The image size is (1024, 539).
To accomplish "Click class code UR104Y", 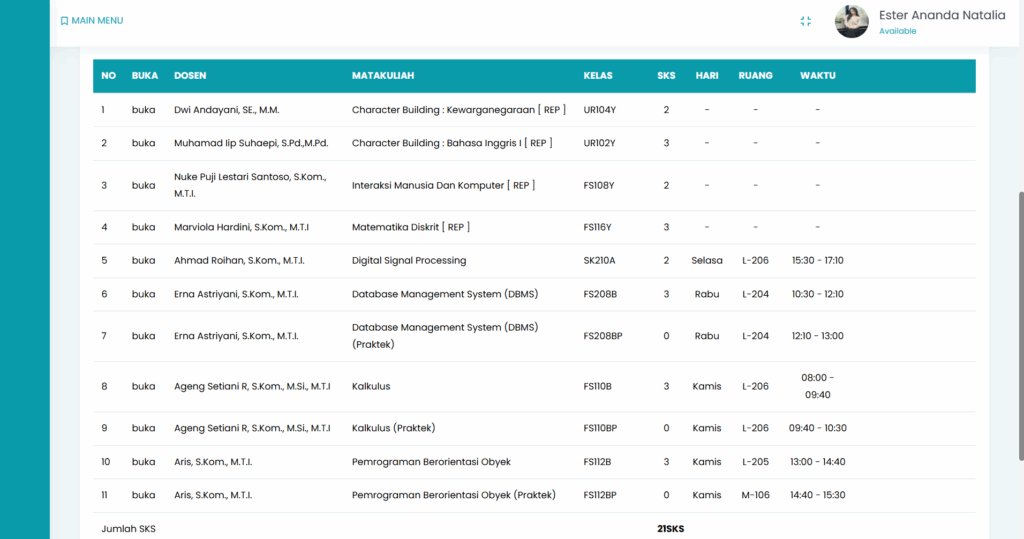I will (x=600, y=110).
